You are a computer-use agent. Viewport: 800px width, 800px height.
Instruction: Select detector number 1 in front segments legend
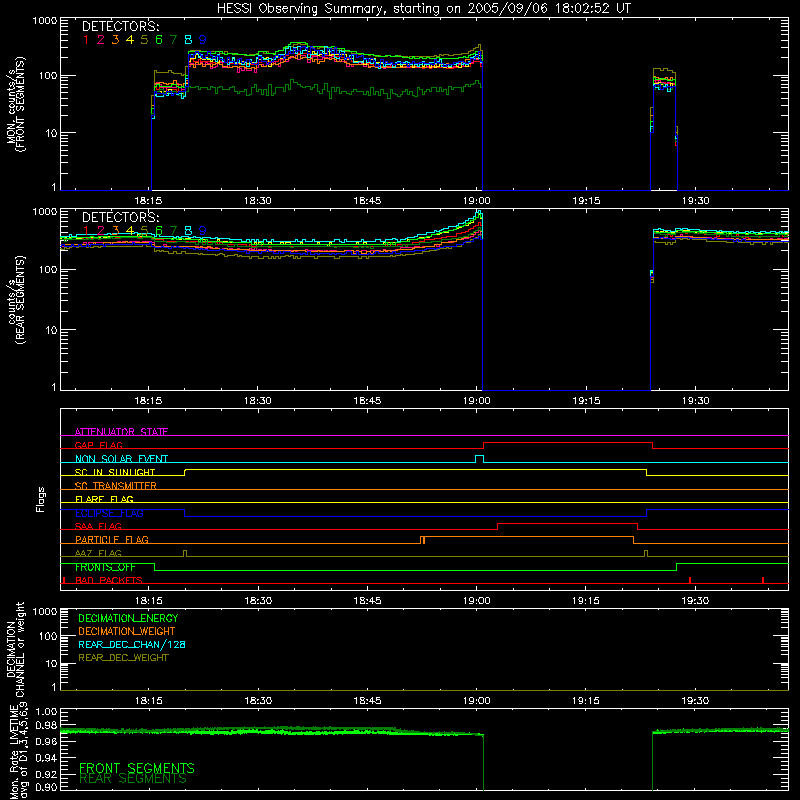pos(86,40)
